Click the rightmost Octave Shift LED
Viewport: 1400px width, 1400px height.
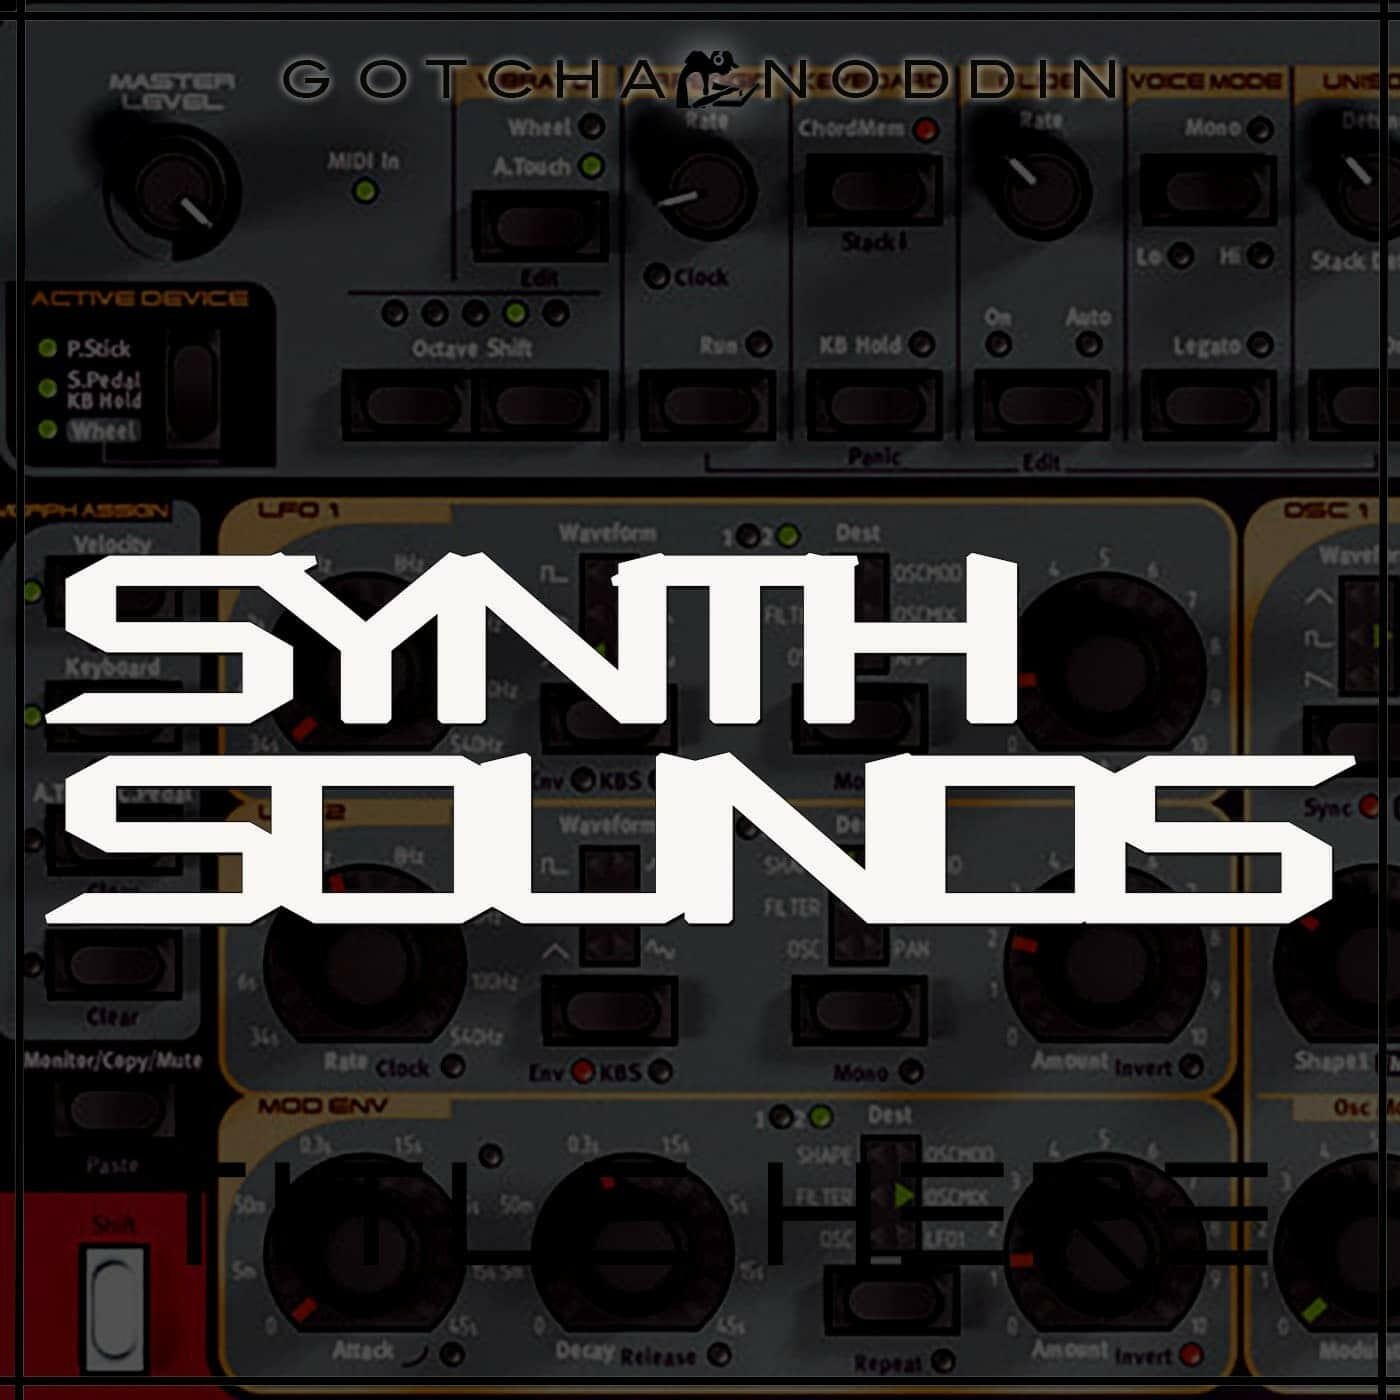coord(555,313)
